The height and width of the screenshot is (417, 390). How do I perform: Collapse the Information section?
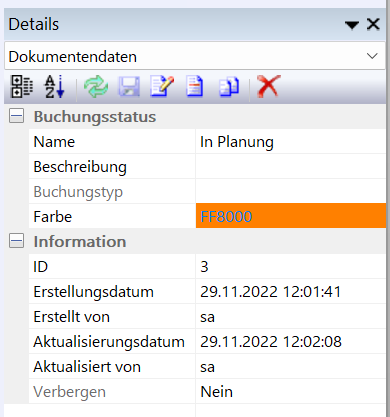pos(16,241)
